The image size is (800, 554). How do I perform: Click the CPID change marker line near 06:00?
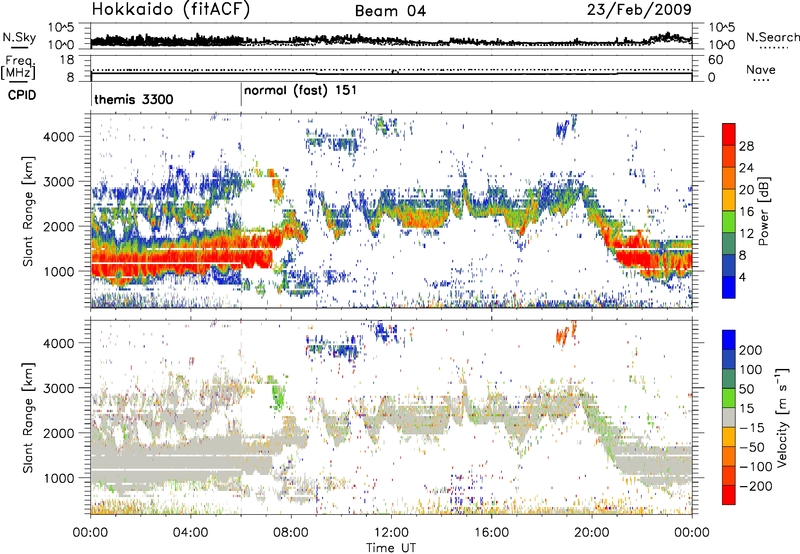241,95
